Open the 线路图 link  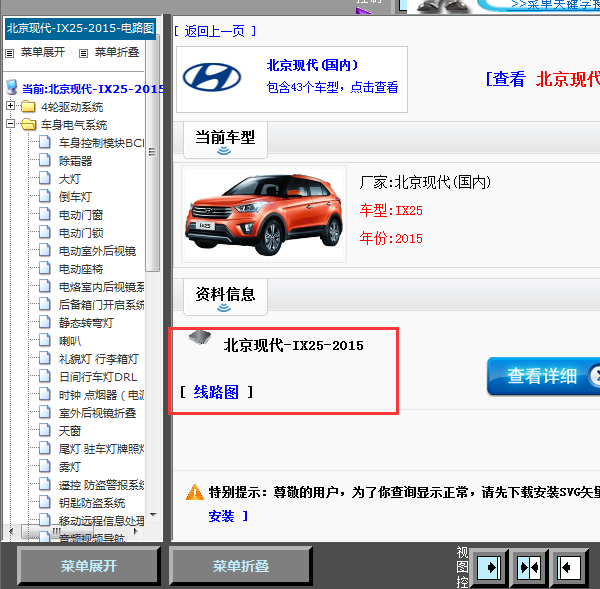tap(216, 392)
